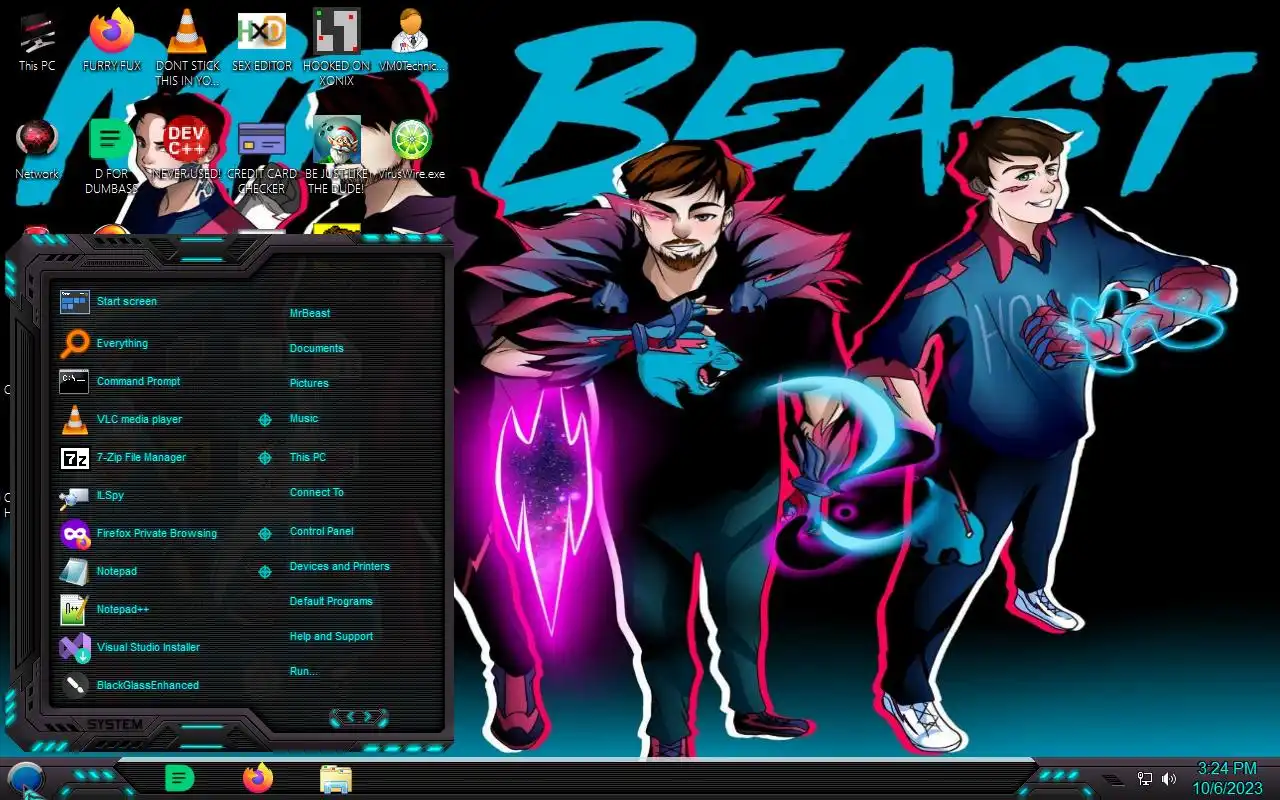Select This PC in the start menu
Viewport: 1280px width, 800px height.
click(308, 457)
